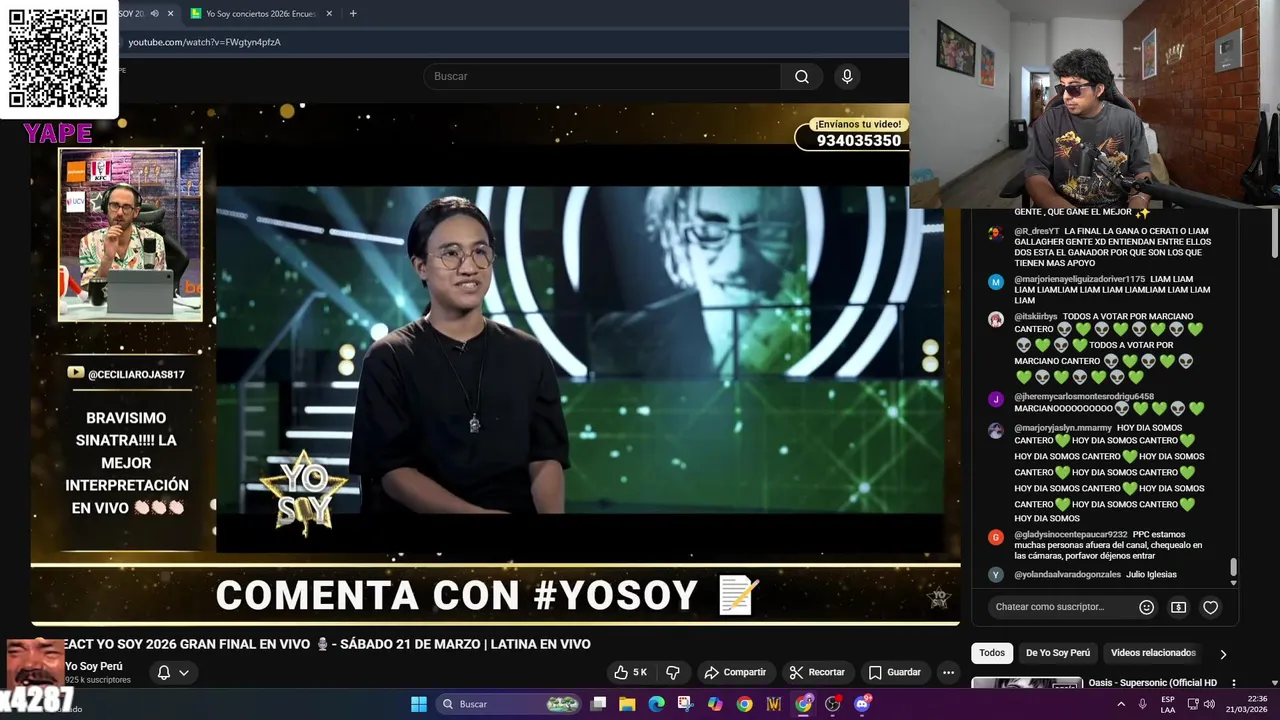The width and height of the screenshot is (1280, 720).
Task: Click the system tray microphone icon
Action: [x=1142, y=704]
